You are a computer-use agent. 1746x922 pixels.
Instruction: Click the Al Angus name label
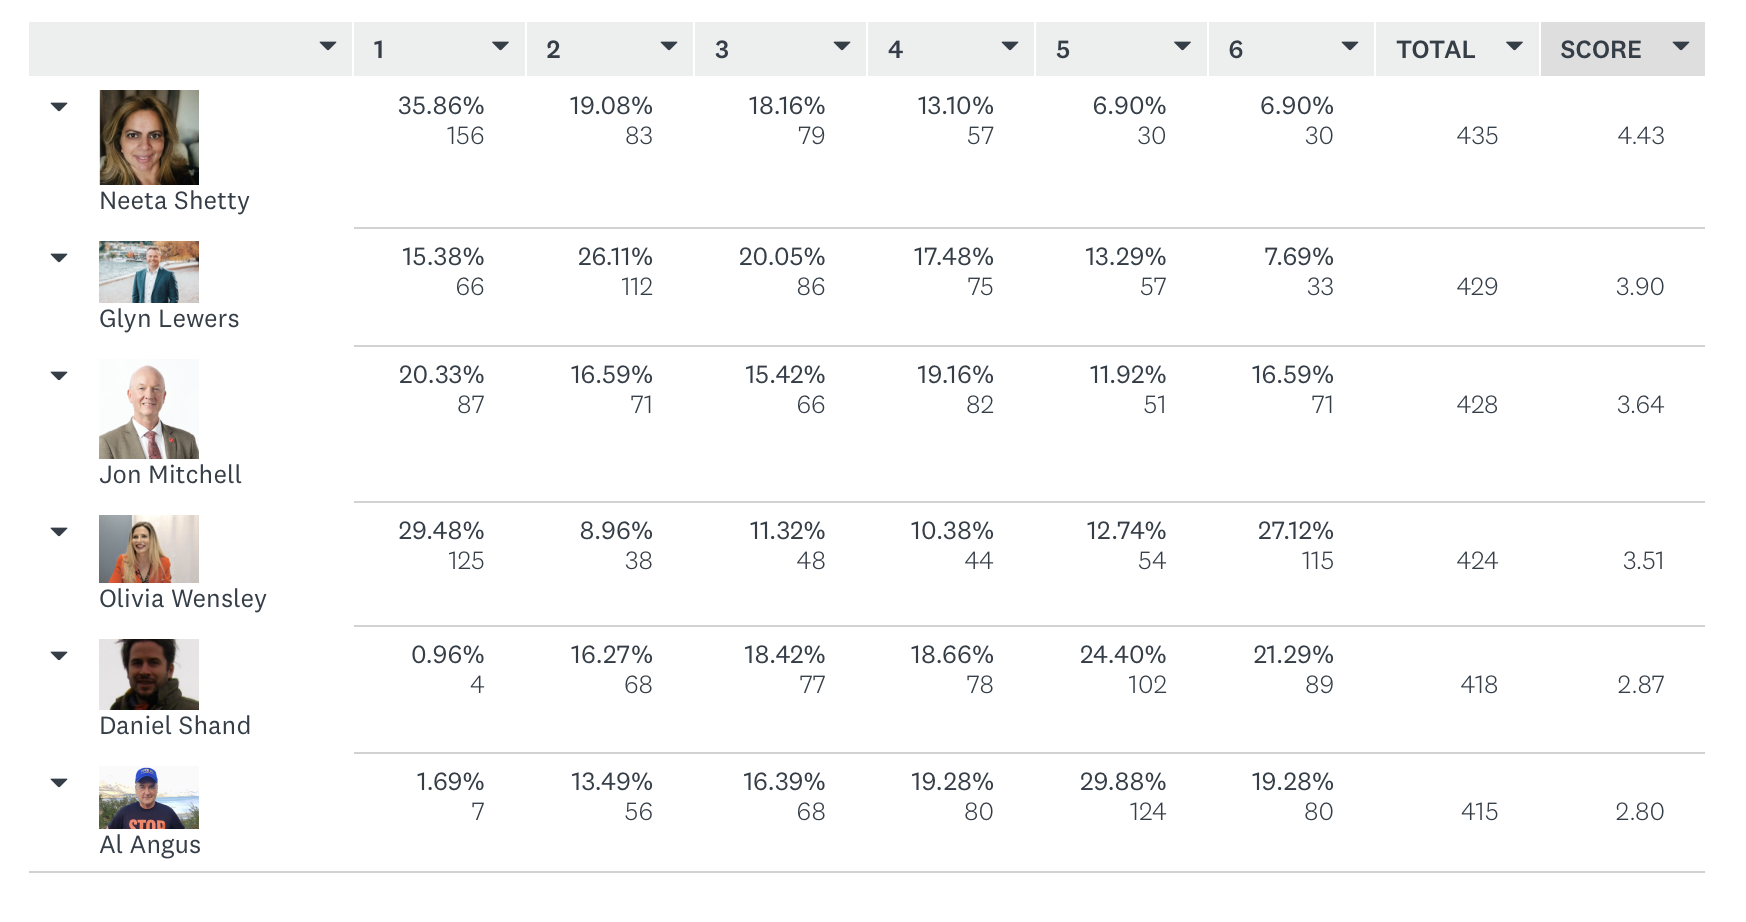coord(150,845)
